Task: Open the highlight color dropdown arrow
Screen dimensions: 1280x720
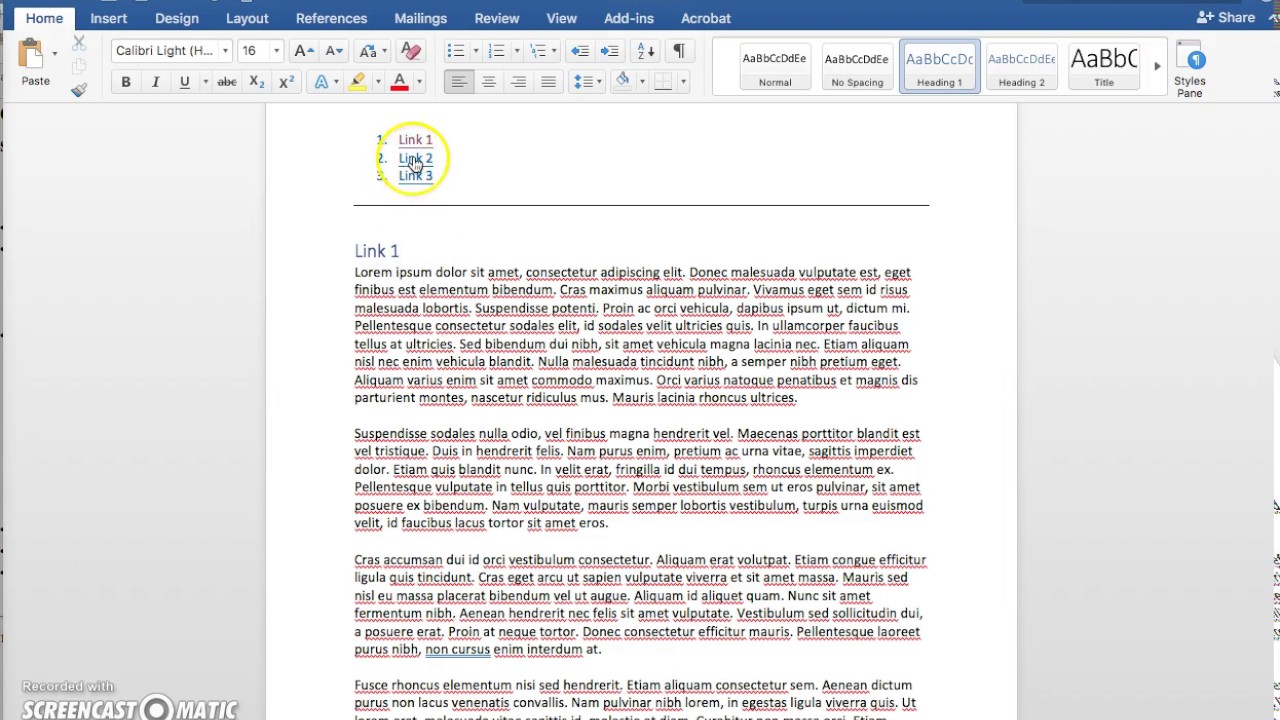Action: tap(377, 82)
